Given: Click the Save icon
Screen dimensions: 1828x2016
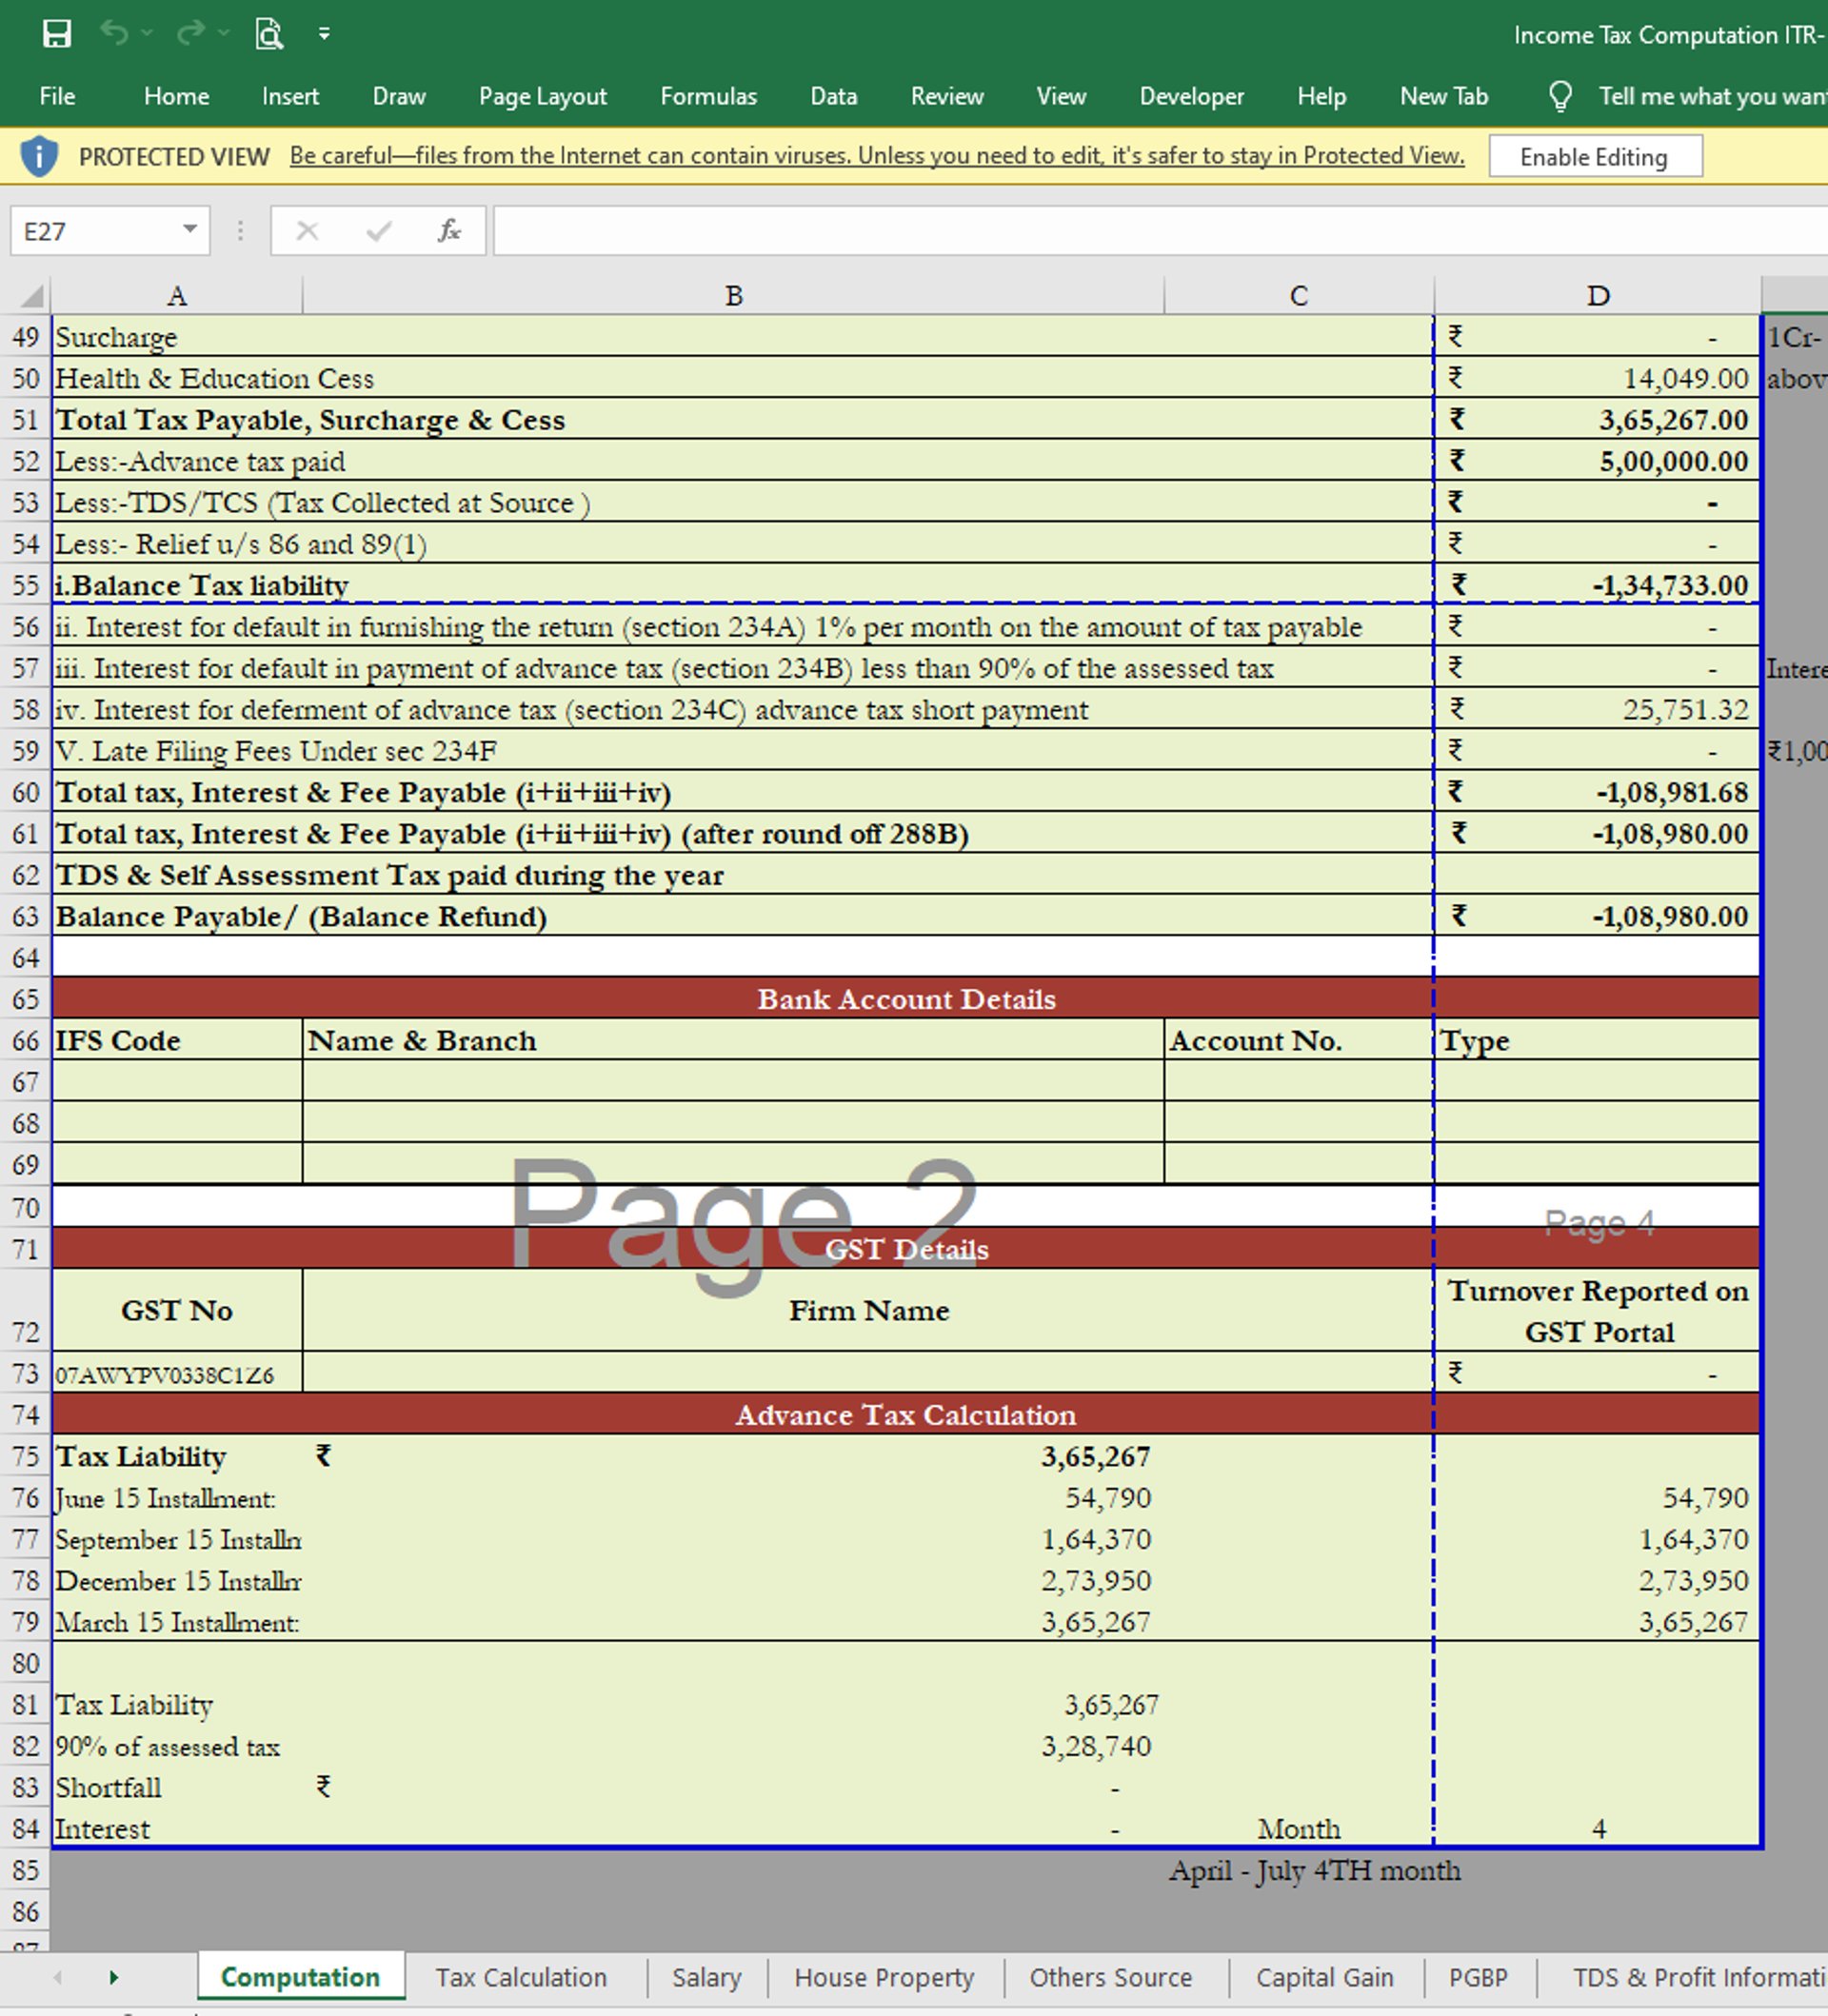Looking at the screenshot, I should pyautogui.click(x=57, y=34).
